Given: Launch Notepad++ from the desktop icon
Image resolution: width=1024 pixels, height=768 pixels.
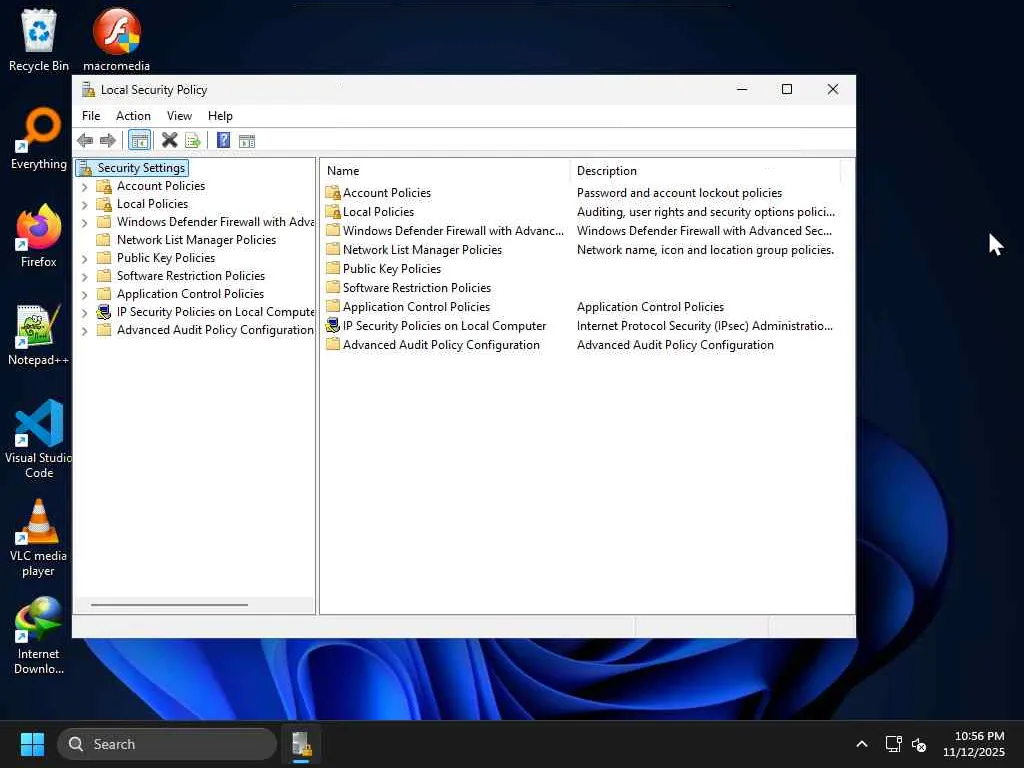Looking at the screenshot, I should [x=39, y=329].
